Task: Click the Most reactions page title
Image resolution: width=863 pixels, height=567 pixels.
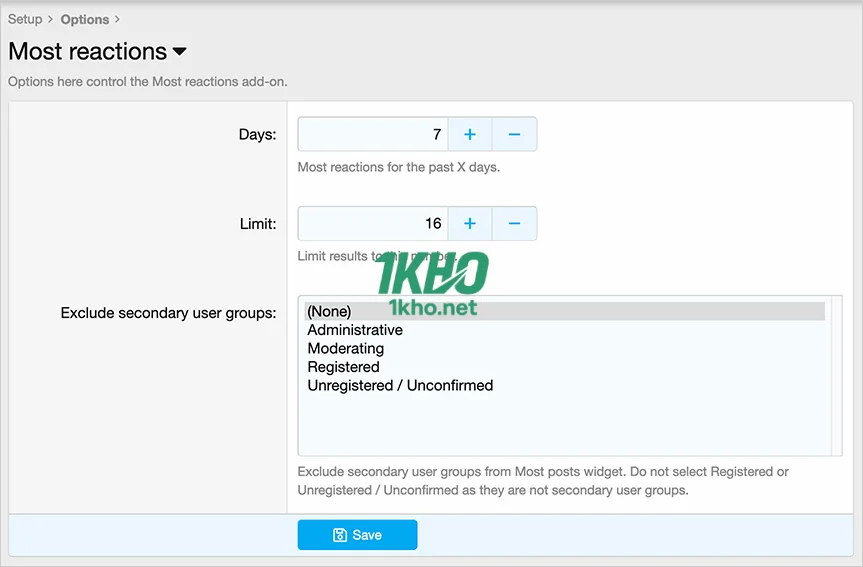Action: tap(88, 52)
